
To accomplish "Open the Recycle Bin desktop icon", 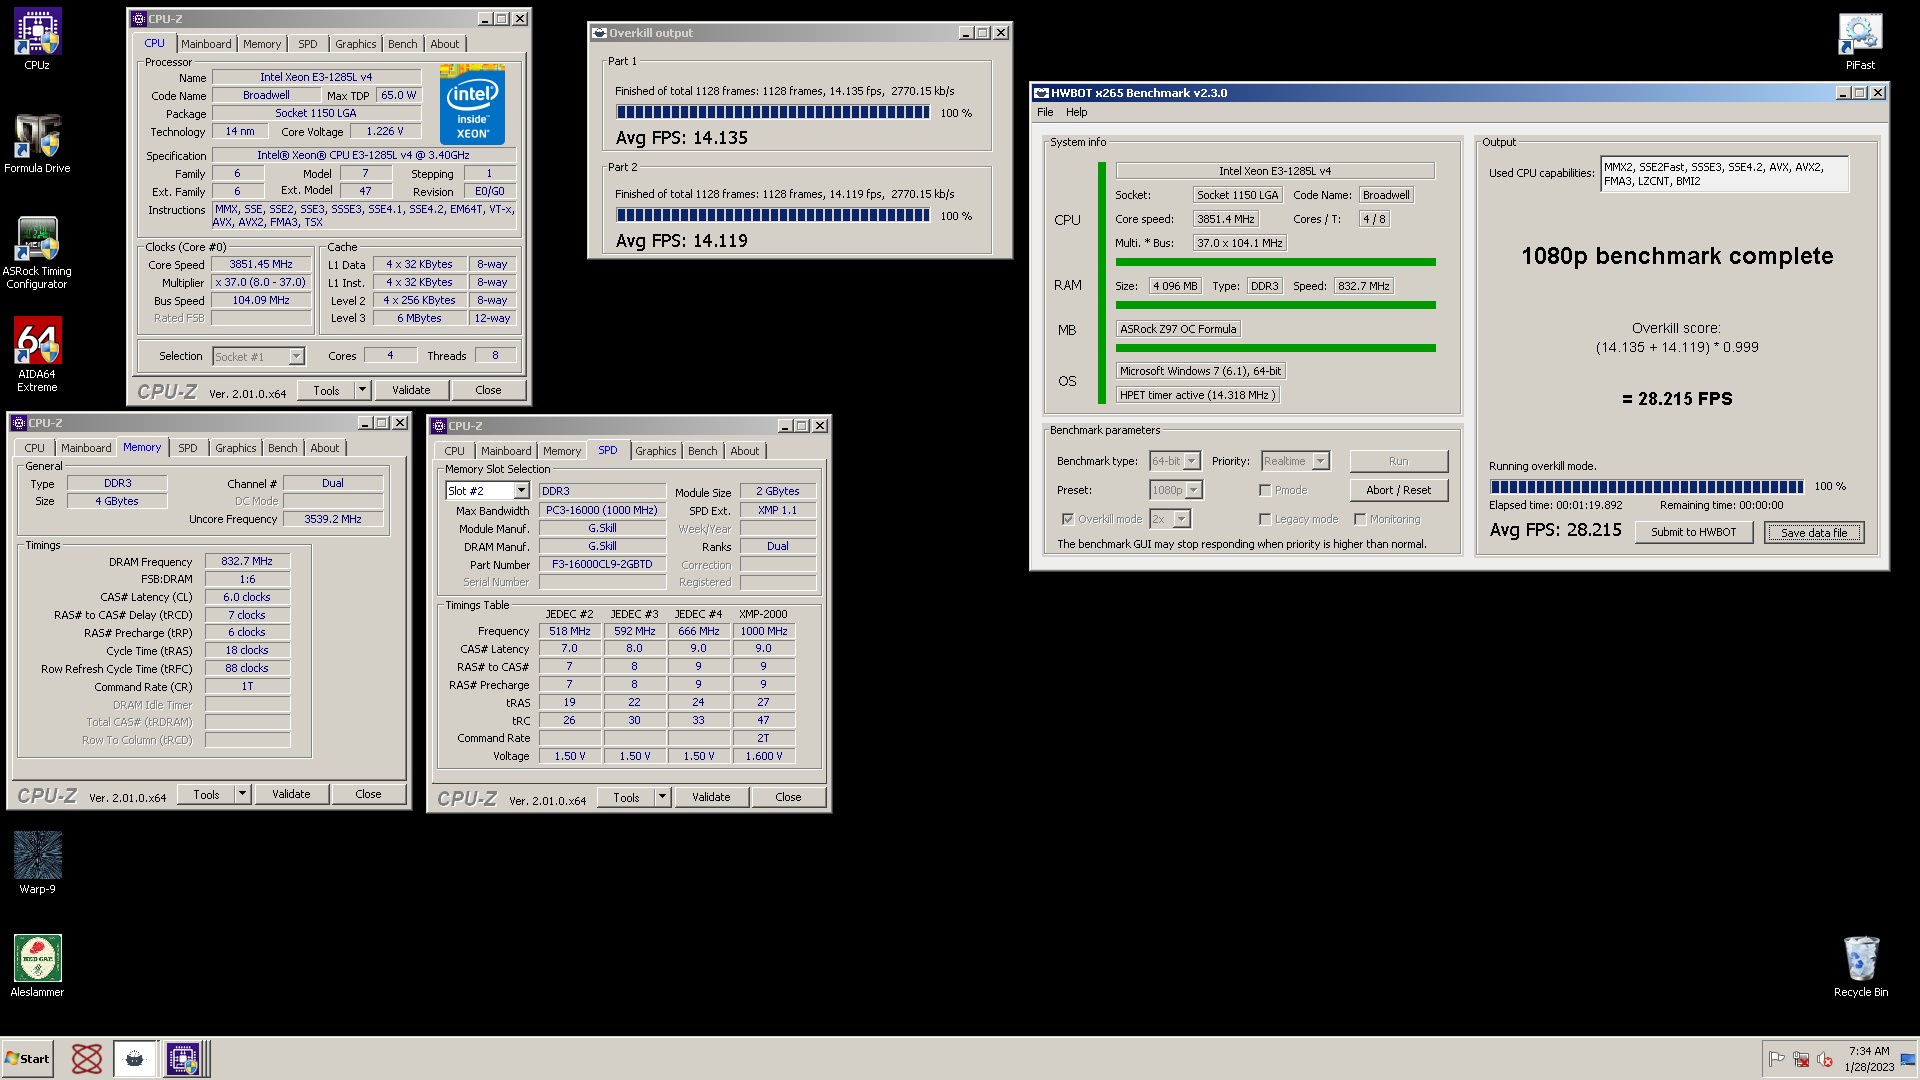I will [1861, 967].
